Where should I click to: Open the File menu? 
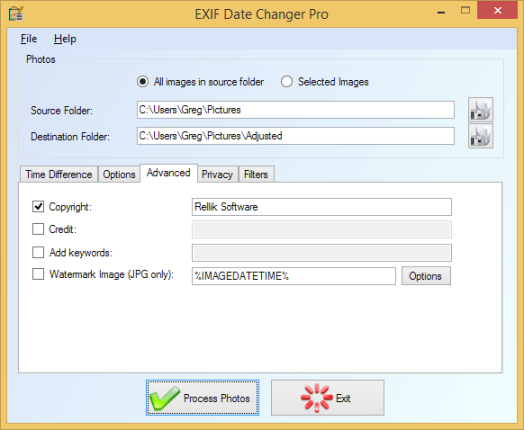point(29,39)
